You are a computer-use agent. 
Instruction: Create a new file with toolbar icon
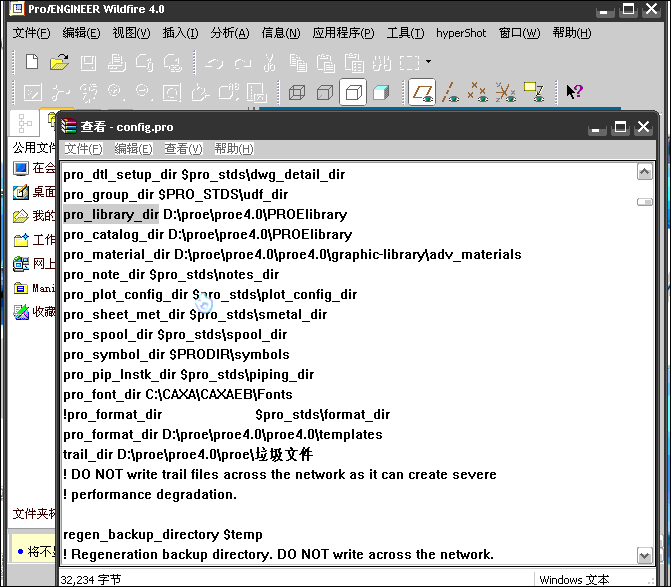(x=32, y=62)
